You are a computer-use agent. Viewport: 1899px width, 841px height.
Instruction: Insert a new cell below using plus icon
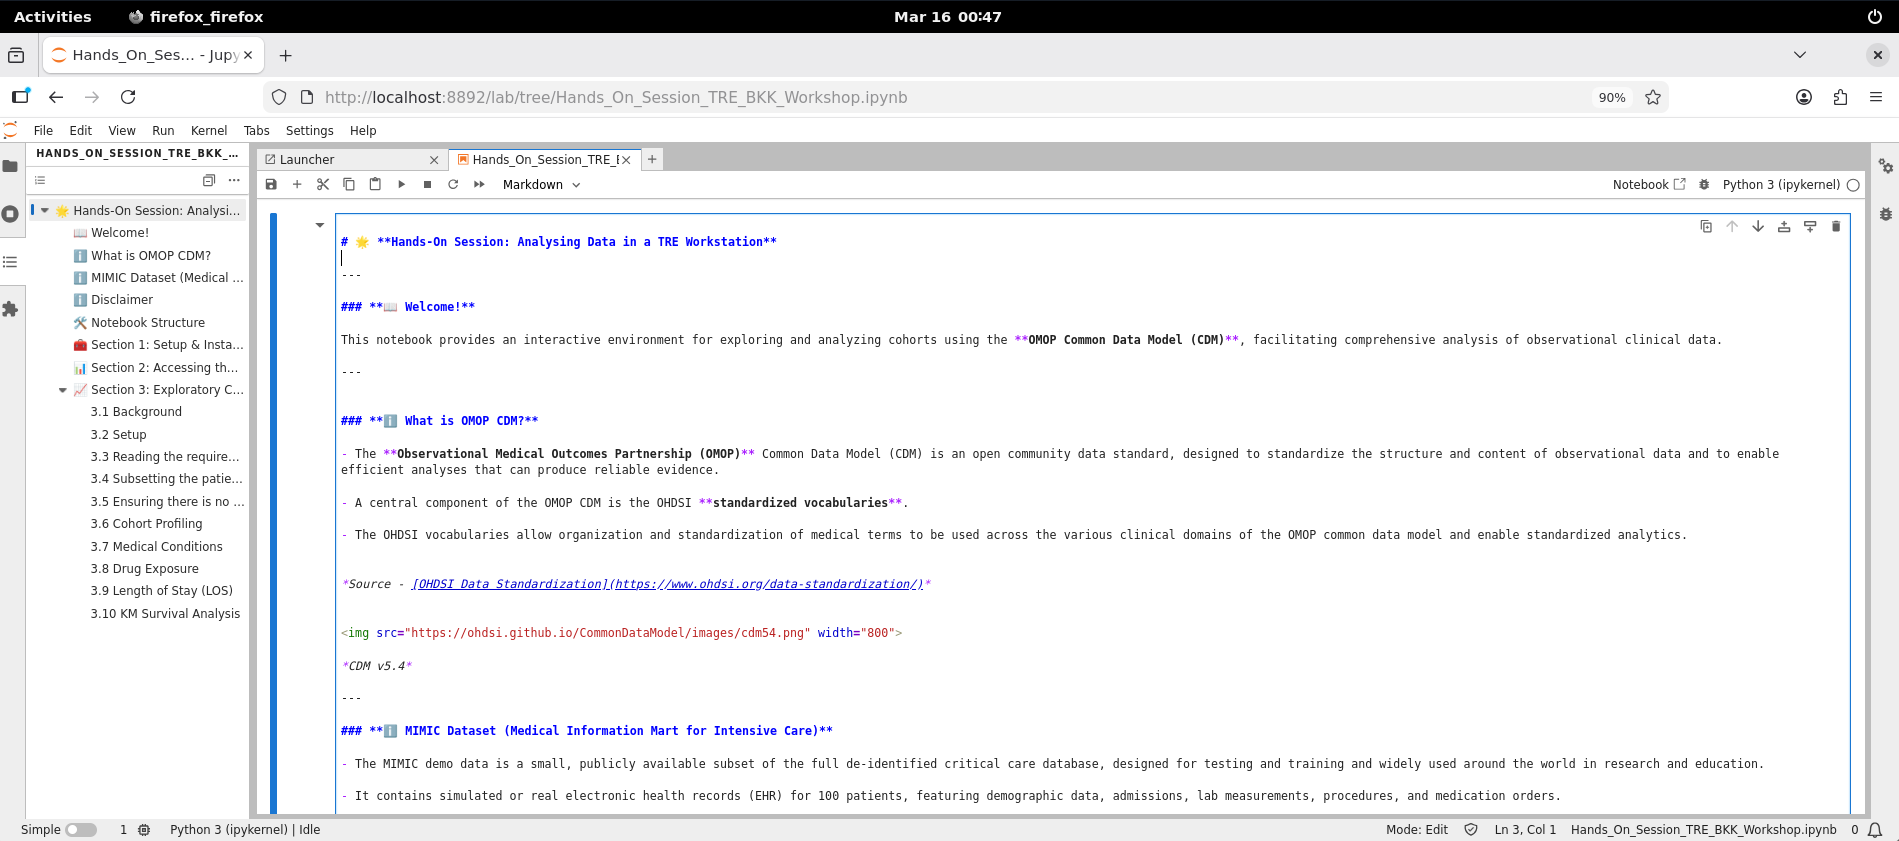point(297,184)
